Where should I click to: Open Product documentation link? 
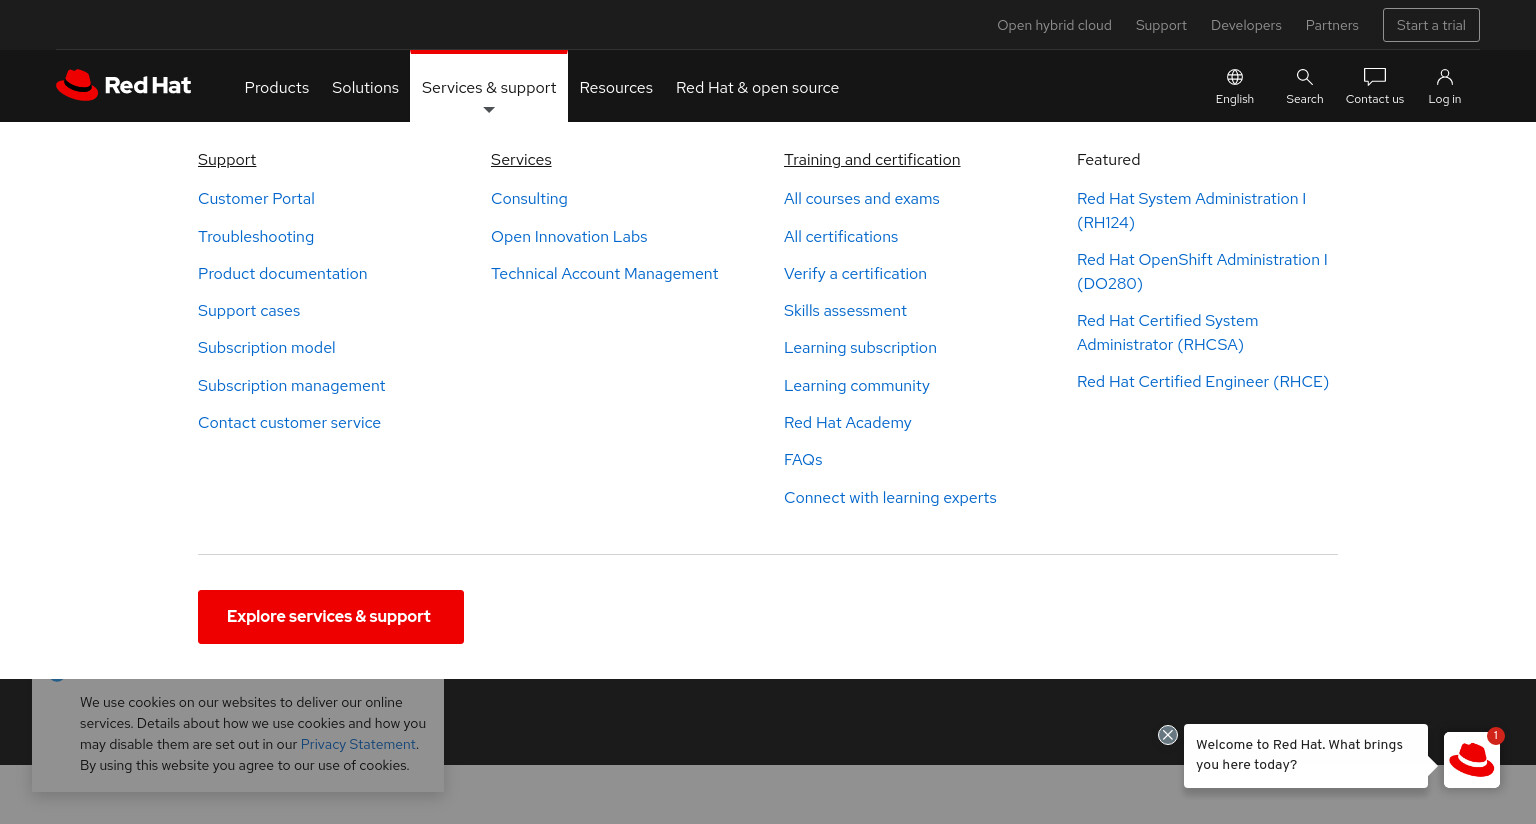pyautogui.click(x=282, y=273)
